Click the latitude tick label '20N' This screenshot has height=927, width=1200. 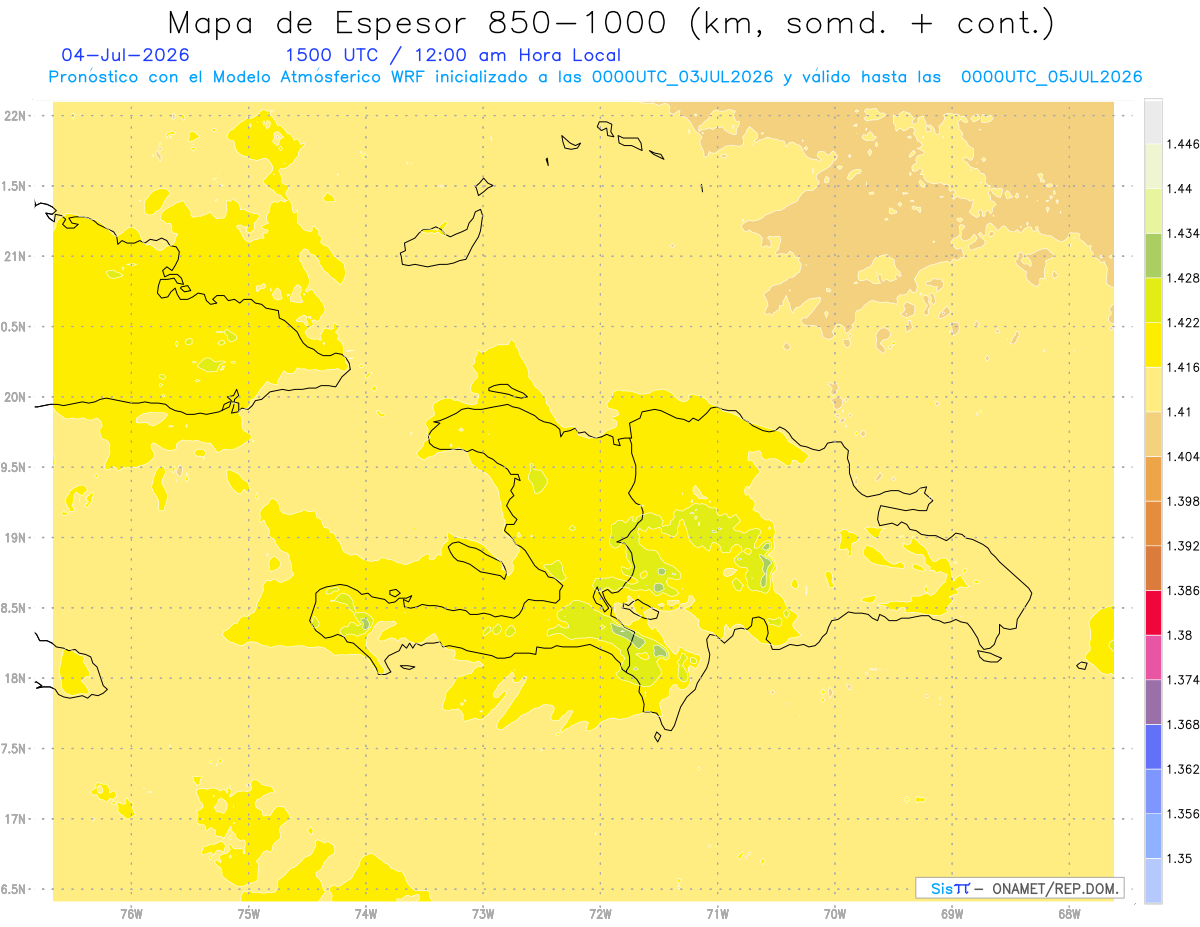coord(14,397)
